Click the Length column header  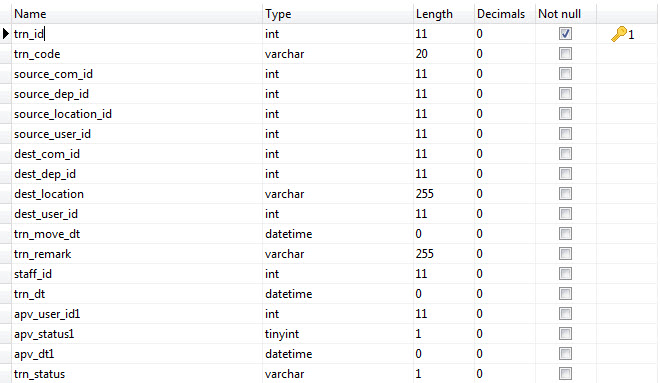(444, 14)
